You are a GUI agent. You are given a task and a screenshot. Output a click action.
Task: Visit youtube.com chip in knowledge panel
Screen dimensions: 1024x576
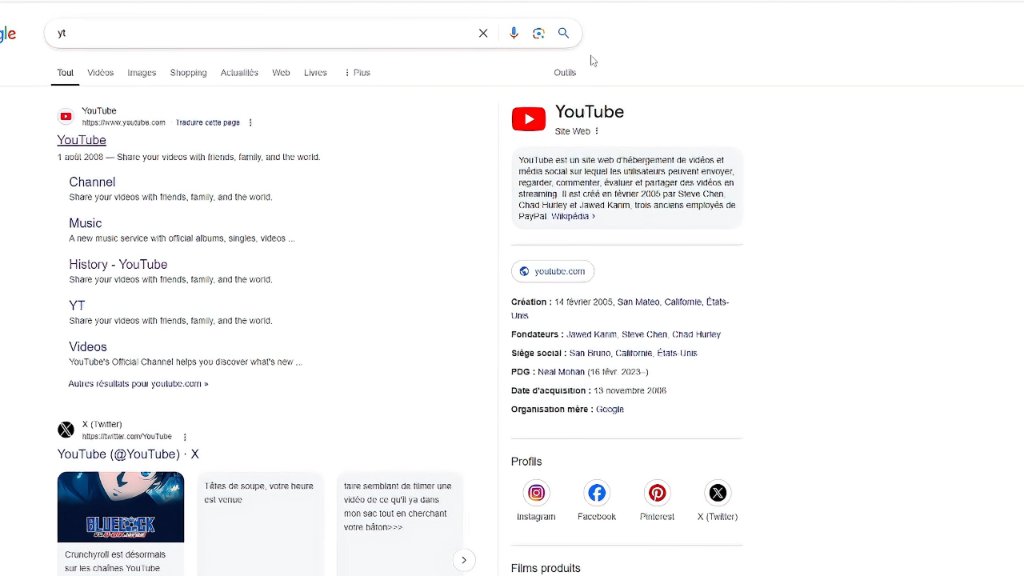(552, 271)
